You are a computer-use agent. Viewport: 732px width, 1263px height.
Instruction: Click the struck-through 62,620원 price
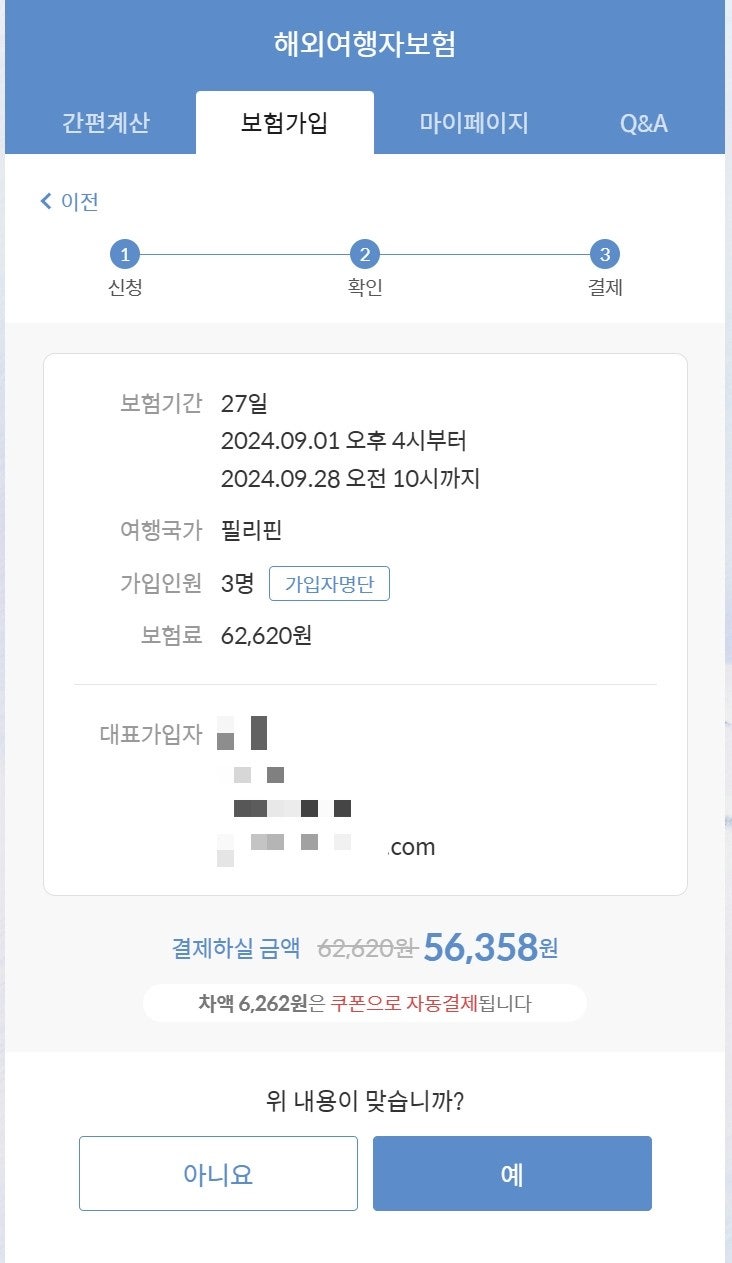[x=365, y=948]
